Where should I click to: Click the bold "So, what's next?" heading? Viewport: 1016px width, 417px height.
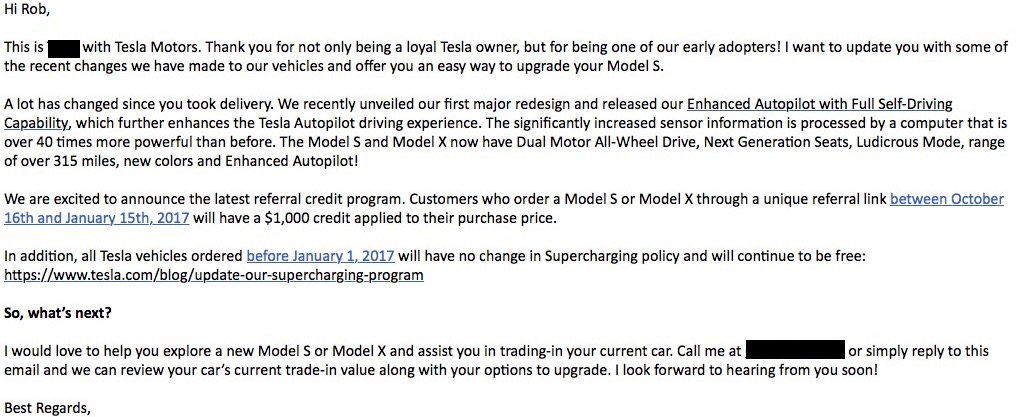click(58, 313)
